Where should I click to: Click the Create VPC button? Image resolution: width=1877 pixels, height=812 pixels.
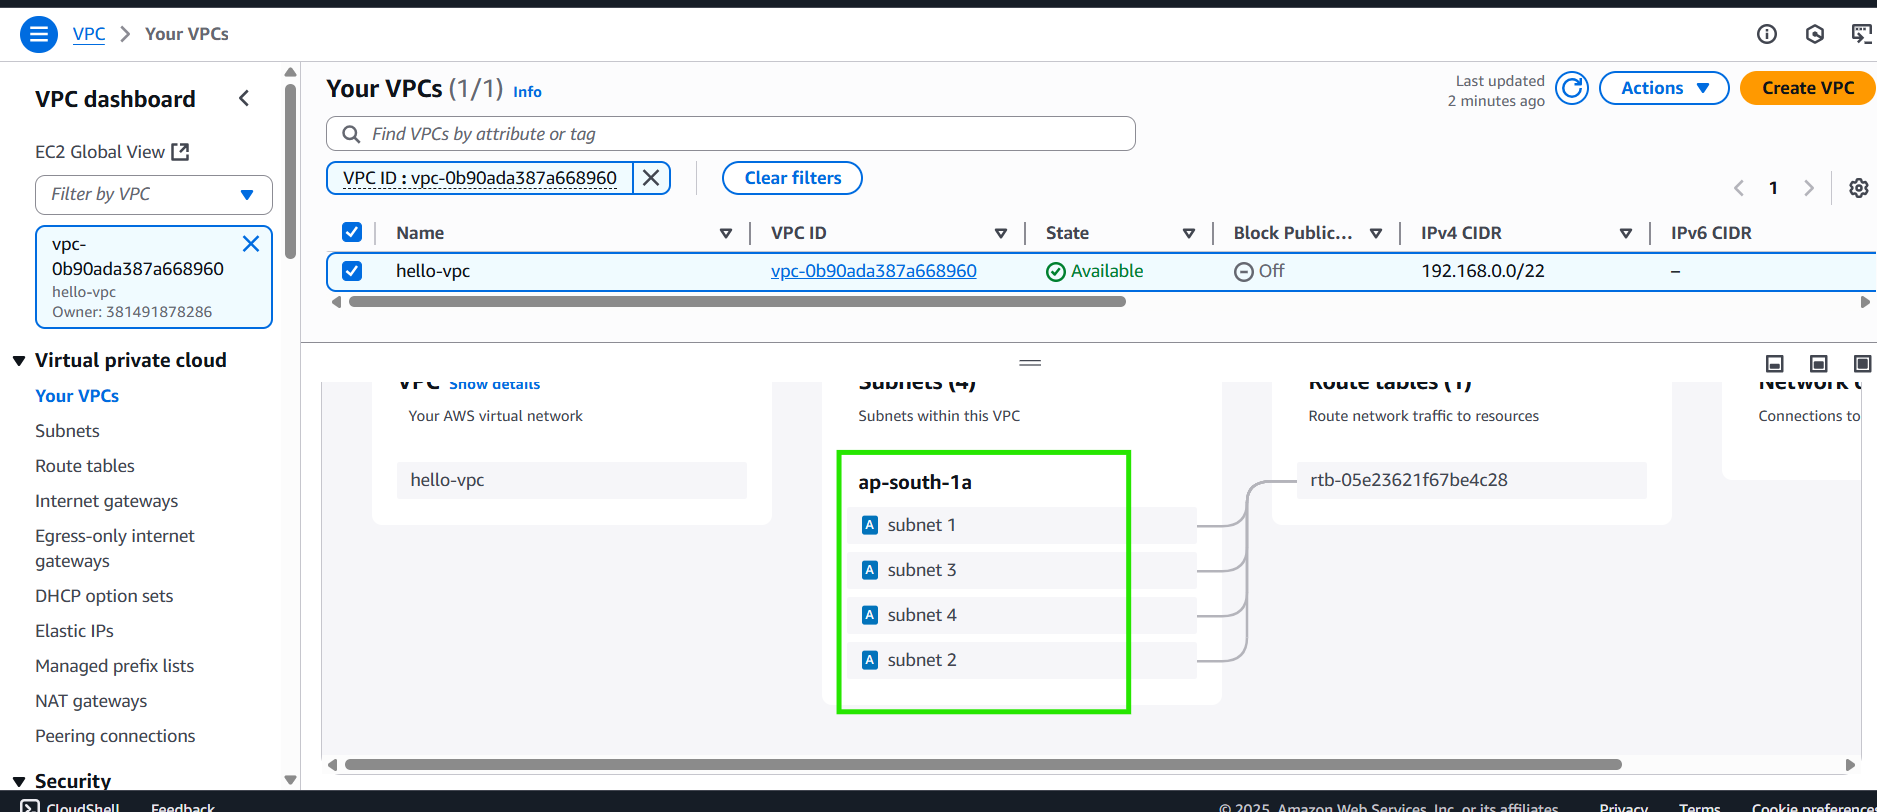pos(1808,88)
